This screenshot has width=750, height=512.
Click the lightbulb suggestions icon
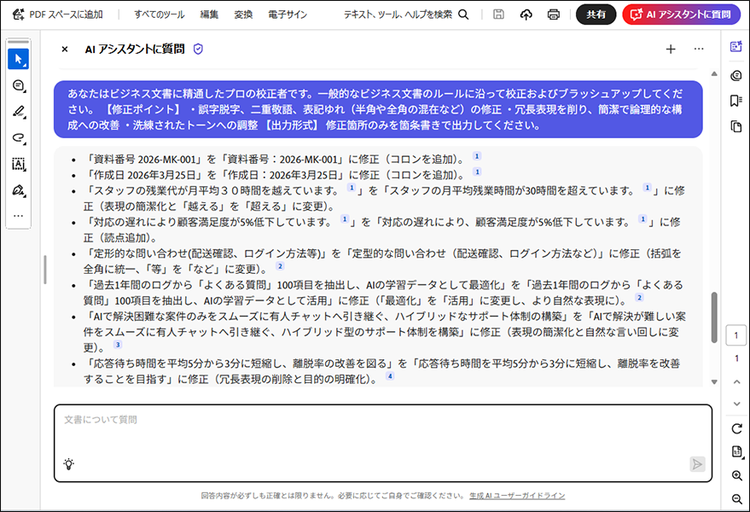[x=69, y=464]
